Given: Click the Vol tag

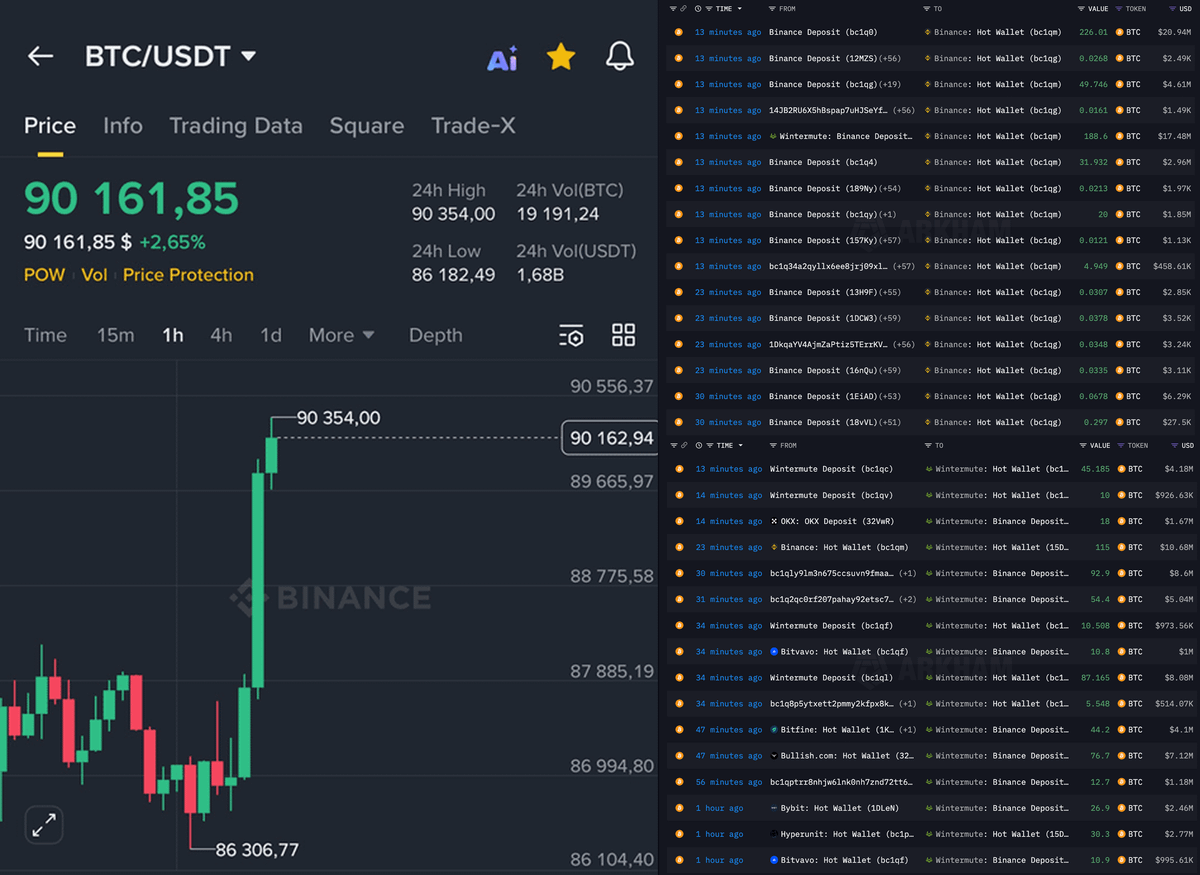Looking at the screenshot, I should point(94,275).
